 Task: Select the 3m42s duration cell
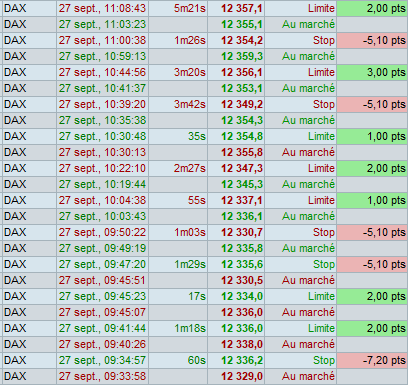[178, 104]
